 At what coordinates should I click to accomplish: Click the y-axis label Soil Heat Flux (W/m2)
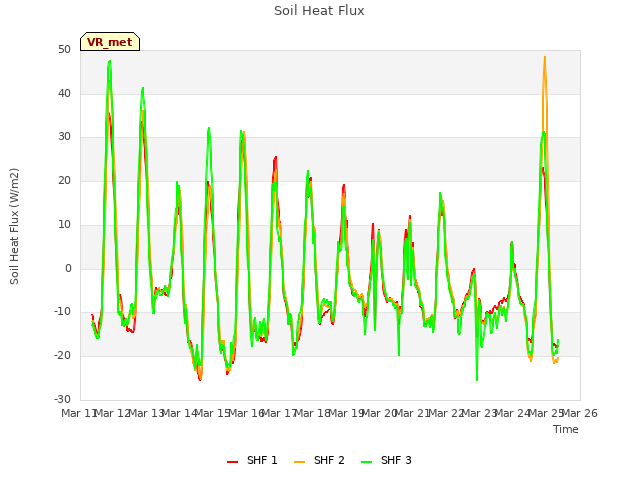pos(14,226)
